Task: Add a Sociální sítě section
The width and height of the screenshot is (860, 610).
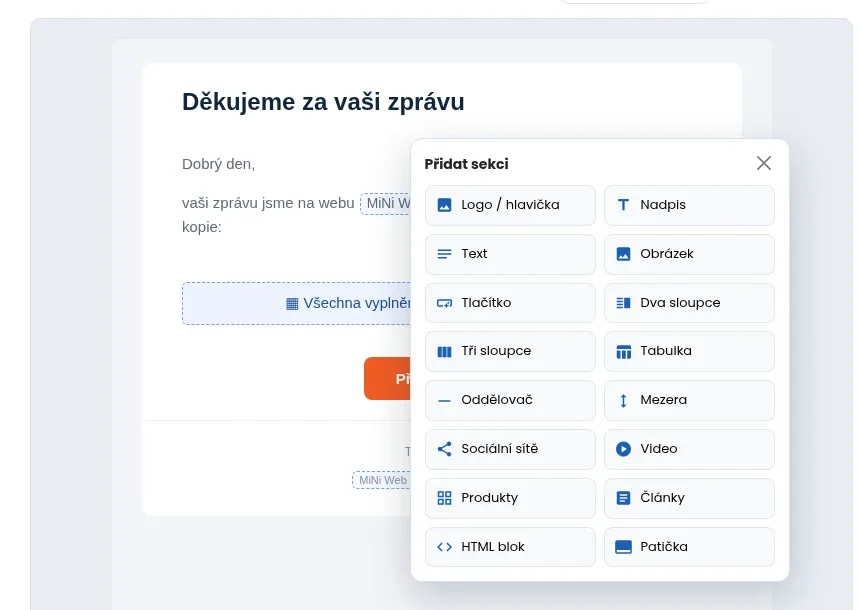Action: pyautogui.click(x=510, y=449)
